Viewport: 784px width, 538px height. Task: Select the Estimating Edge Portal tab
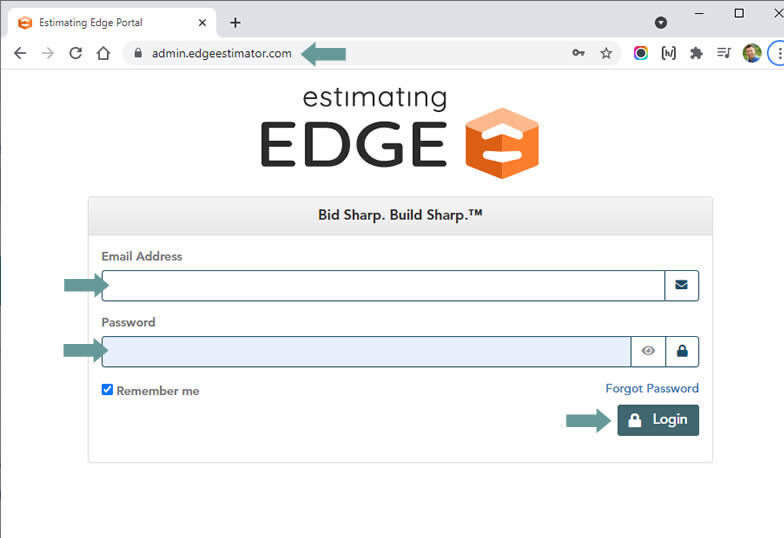click(x=112, y=22)
